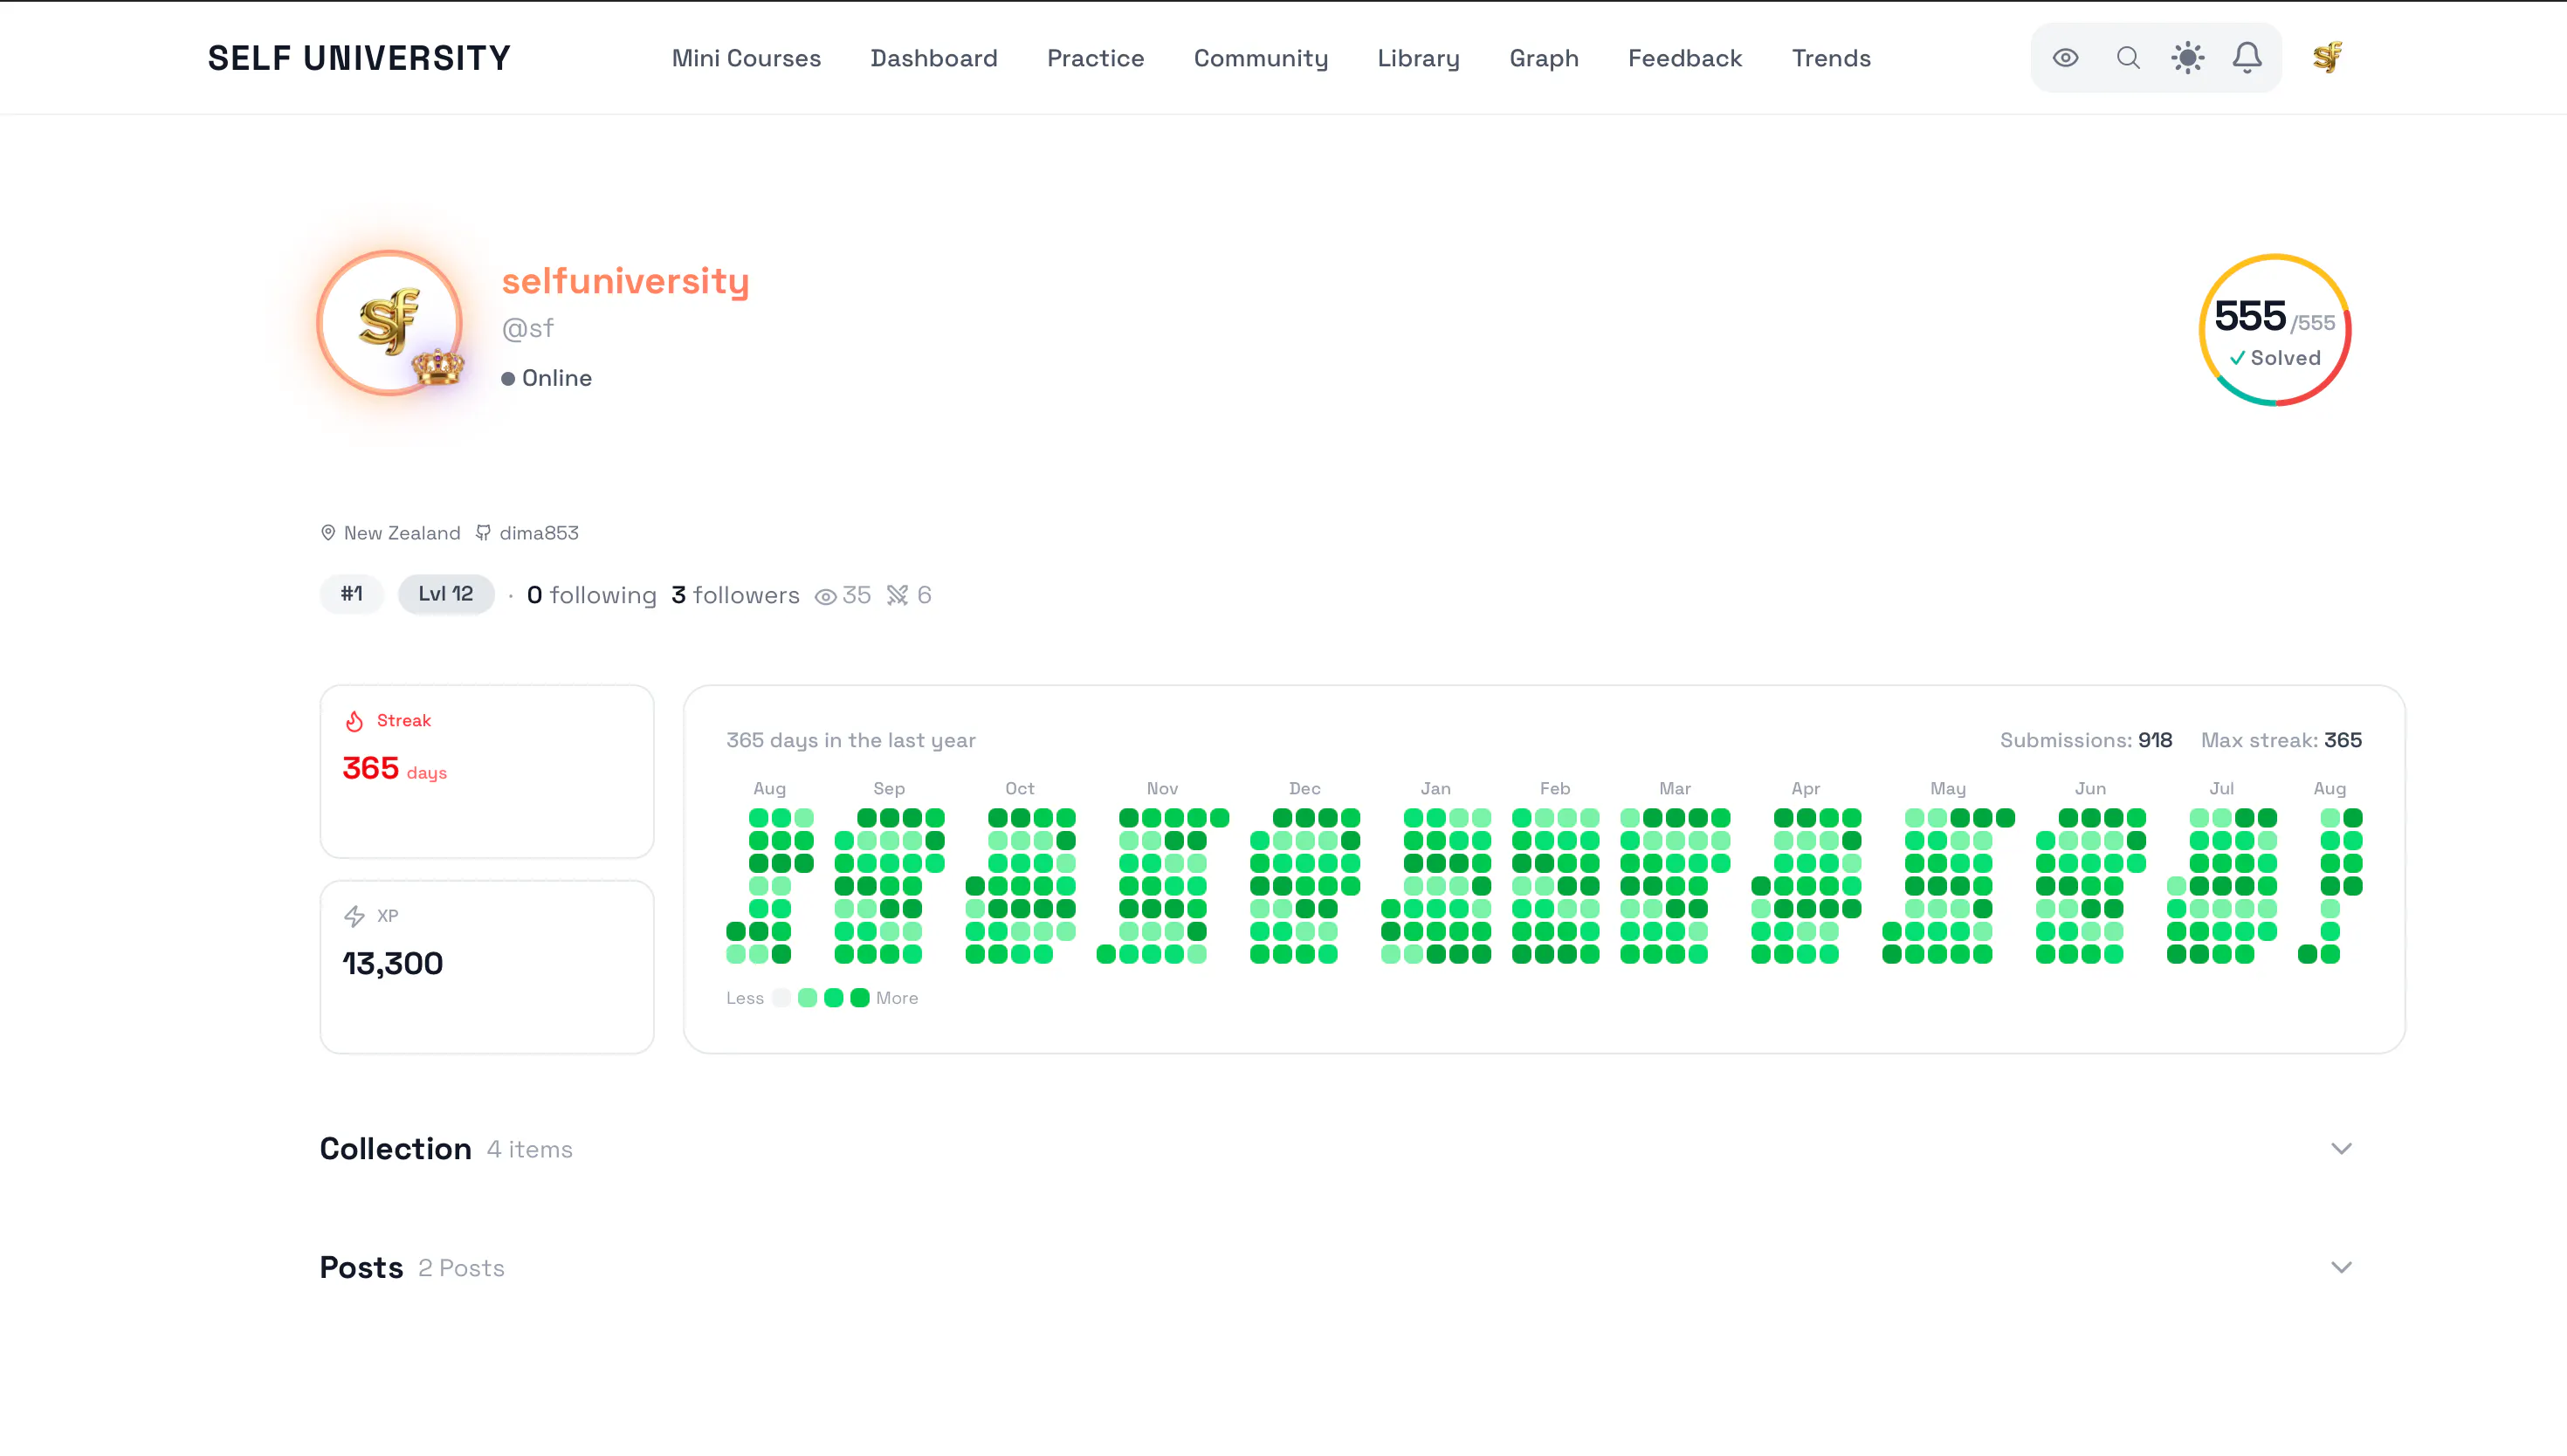Click the 2 Posts count
This screenshot has width=2567, height=1456.
461,1268
